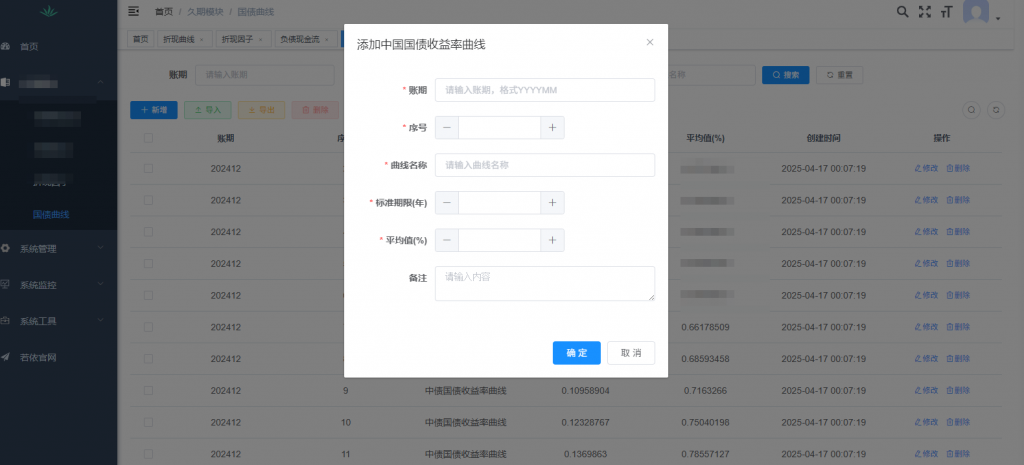Check the row with 序号 9
Image resolution: width=1024 pixels, height=465 pixels.
click(148, 391)
